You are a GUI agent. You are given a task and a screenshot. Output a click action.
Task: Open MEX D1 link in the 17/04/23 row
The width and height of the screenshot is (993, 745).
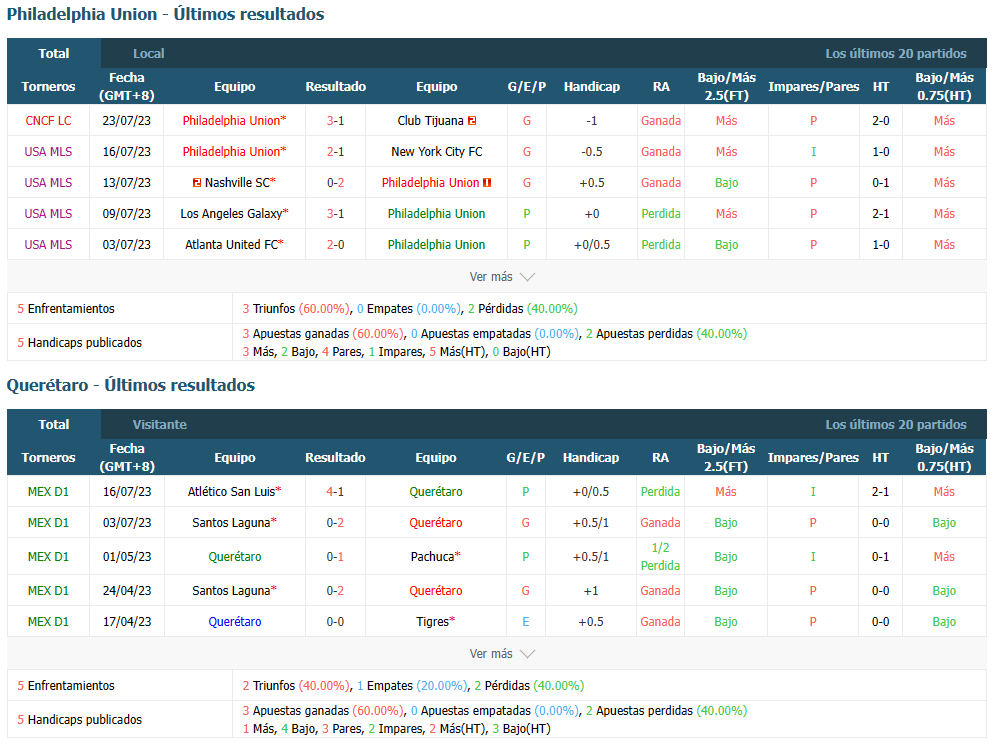point(48,621)
